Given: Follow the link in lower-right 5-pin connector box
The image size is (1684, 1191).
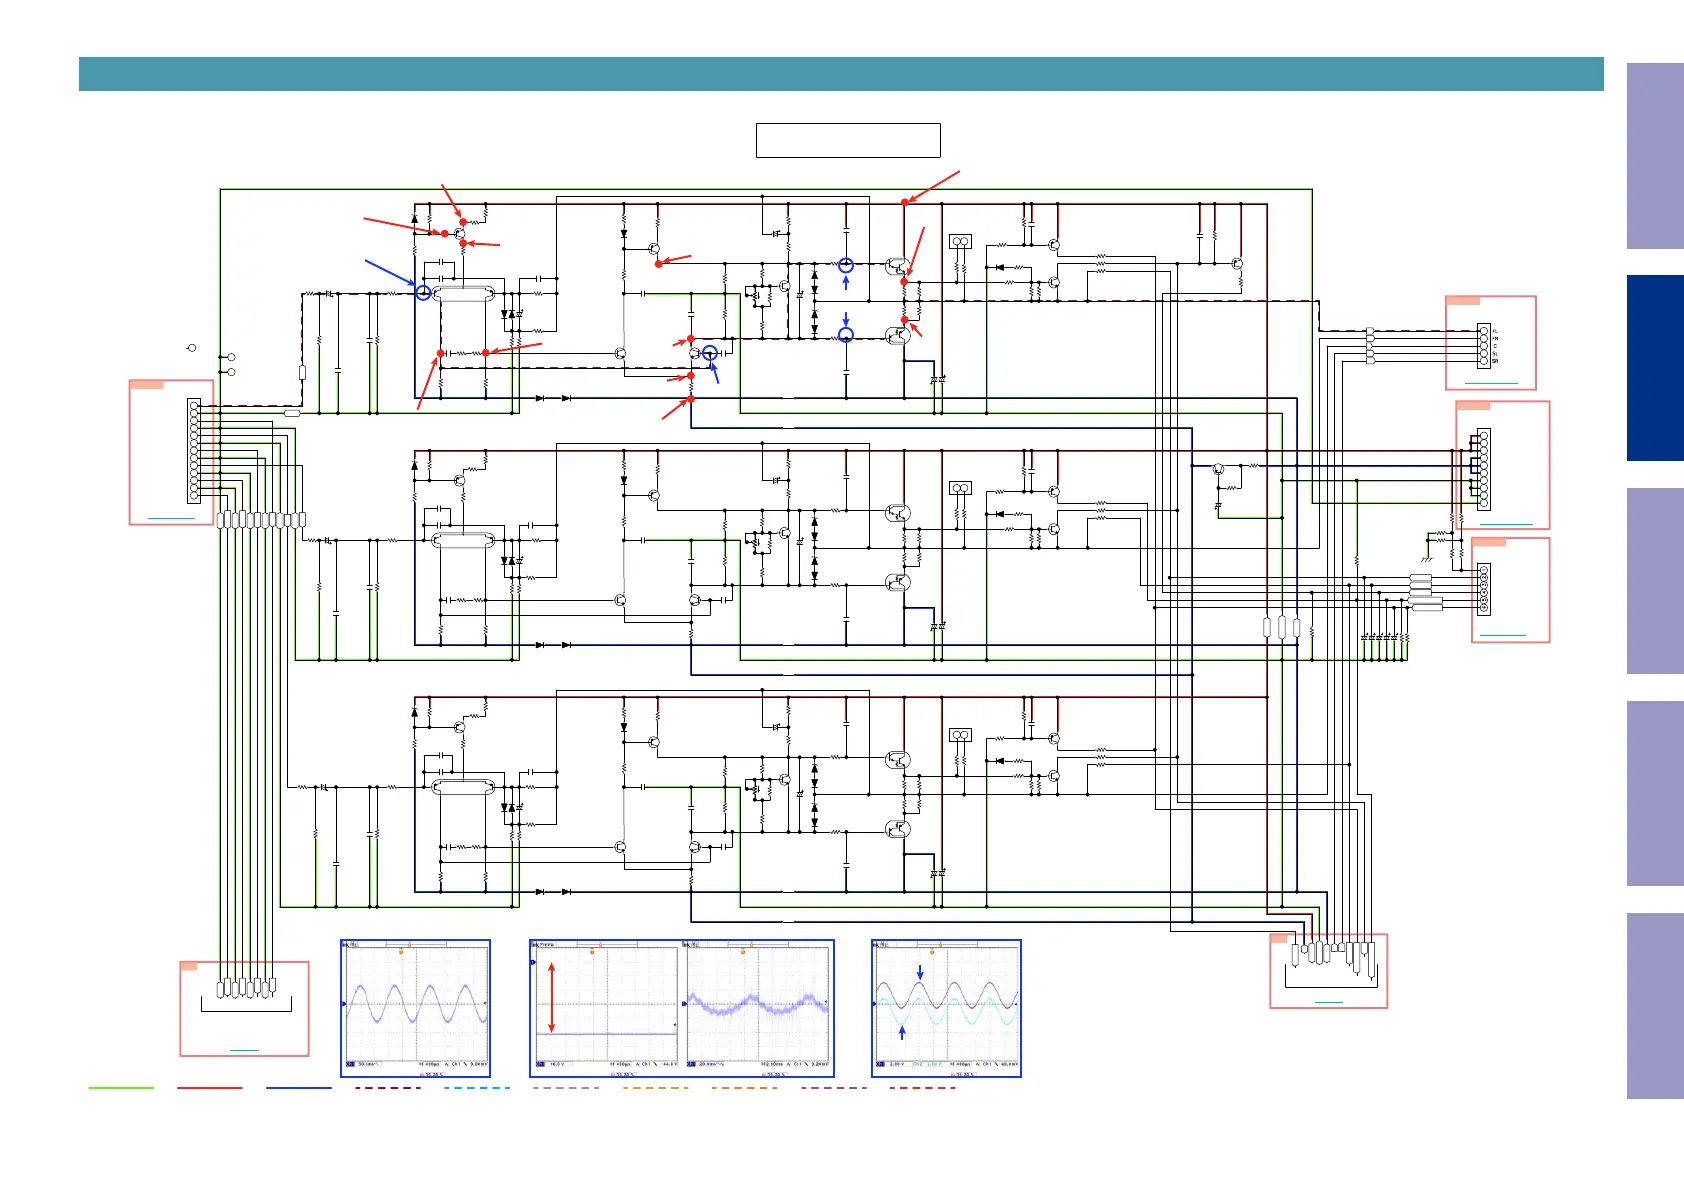Looking at the screenshot, I should [x=1502, y=635].
